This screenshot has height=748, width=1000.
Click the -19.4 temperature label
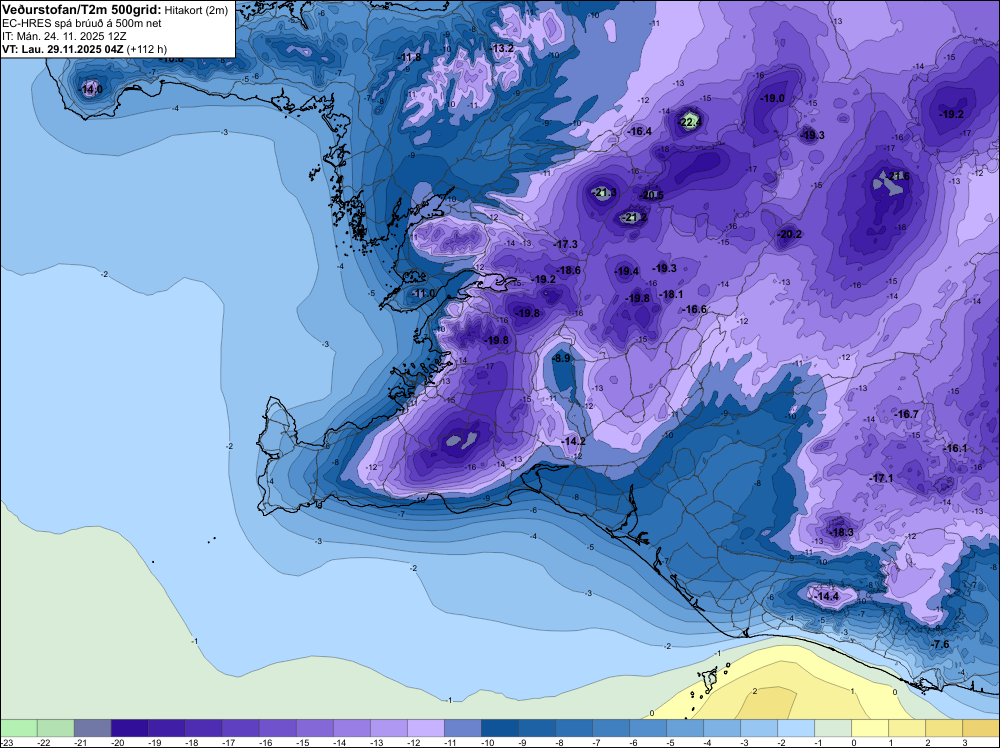point(626,271)
